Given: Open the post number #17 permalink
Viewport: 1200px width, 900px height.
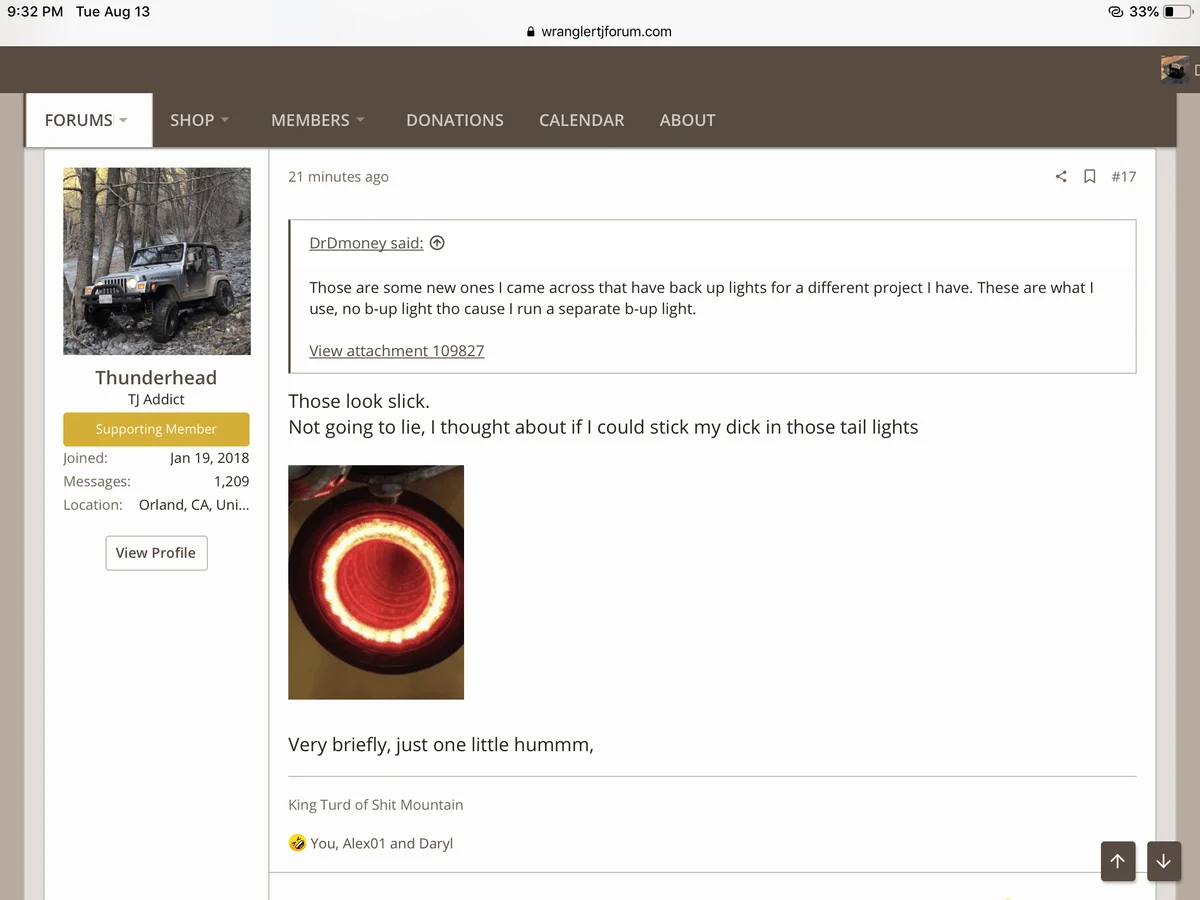Looking at the screenshot, I should [1124, 177].
